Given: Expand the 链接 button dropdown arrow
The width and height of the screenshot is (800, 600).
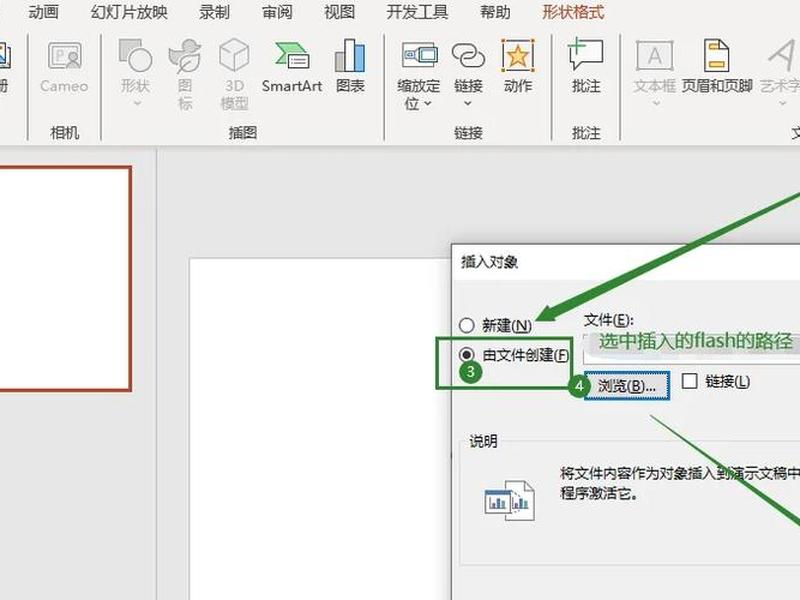Looking at the screenshot, I should (468, 104).
